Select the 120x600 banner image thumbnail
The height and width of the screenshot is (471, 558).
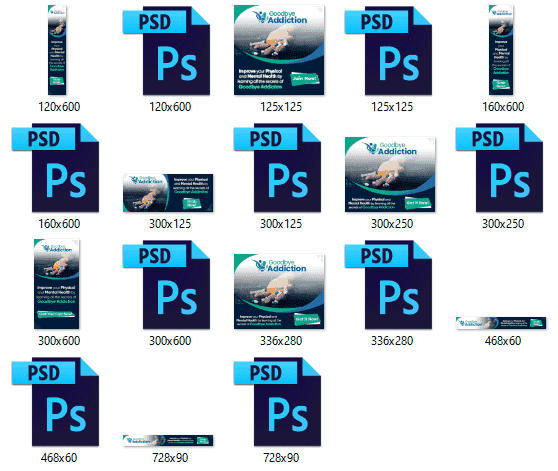point(57,50)
